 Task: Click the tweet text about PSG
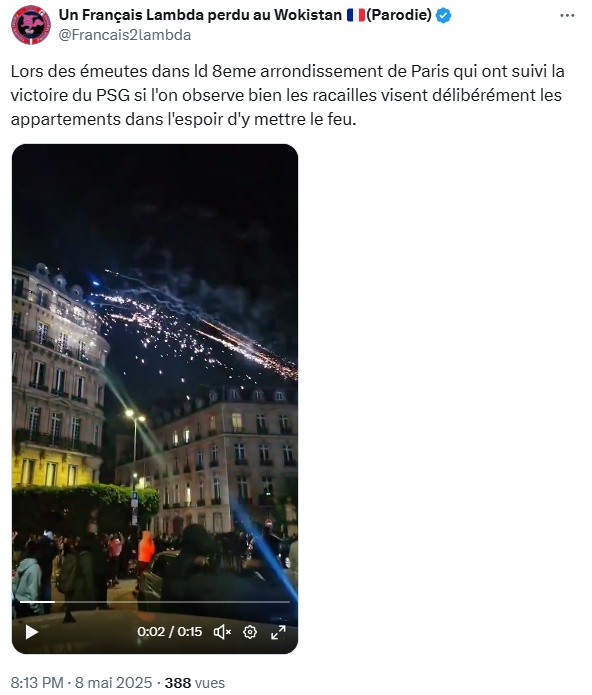pos(288,95)
